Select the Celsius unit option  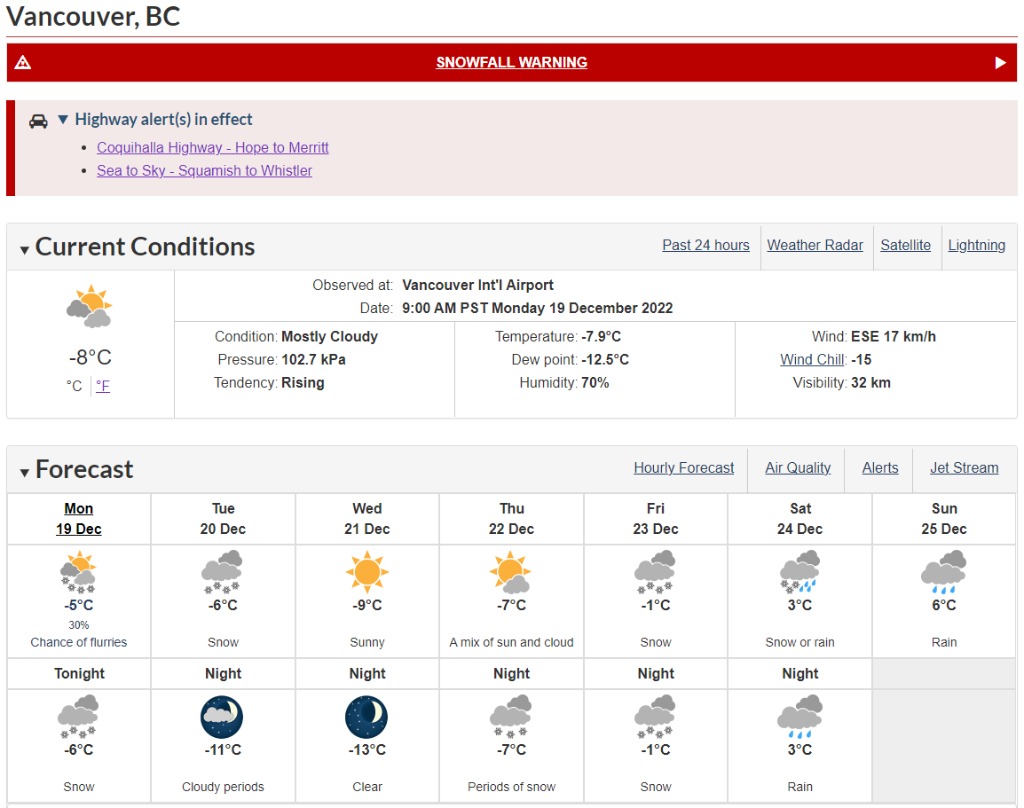click(x=74, y=386)
